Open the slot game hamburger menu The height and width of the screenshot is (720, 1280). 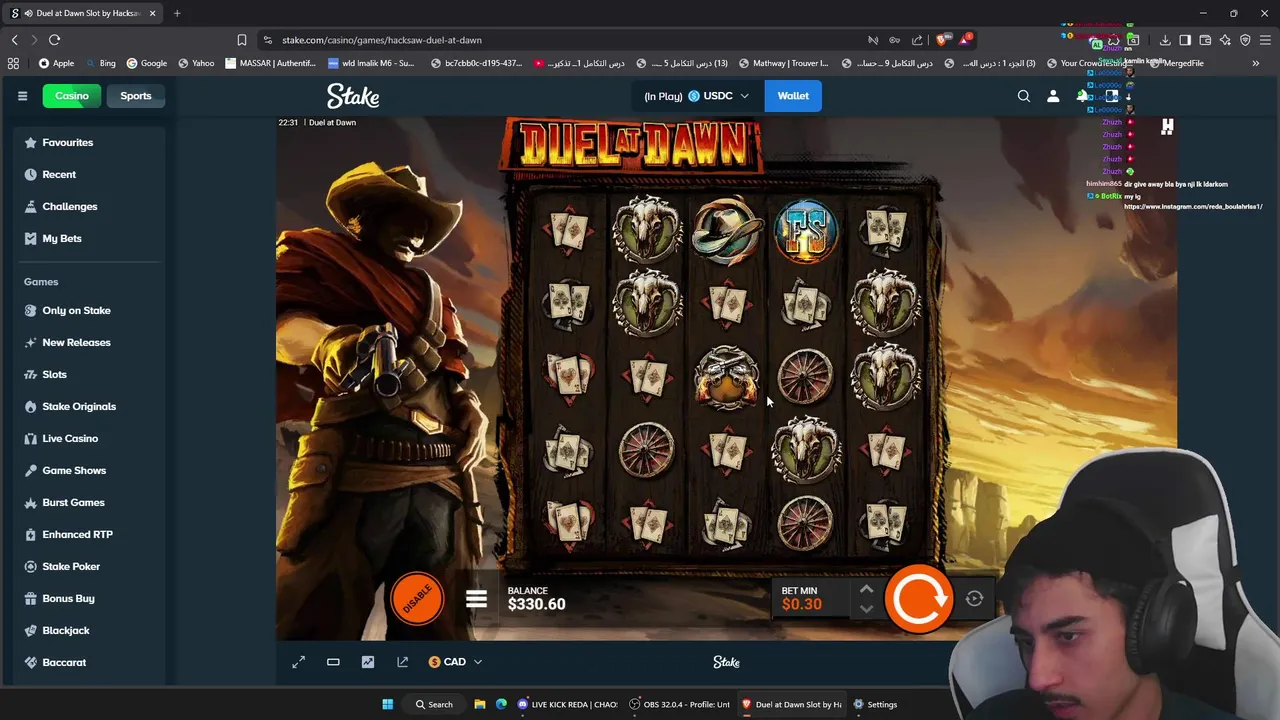(476, 599)
